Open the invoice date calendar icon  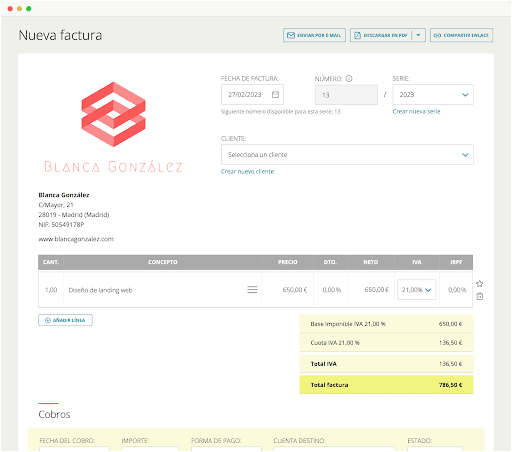[275, 95]
